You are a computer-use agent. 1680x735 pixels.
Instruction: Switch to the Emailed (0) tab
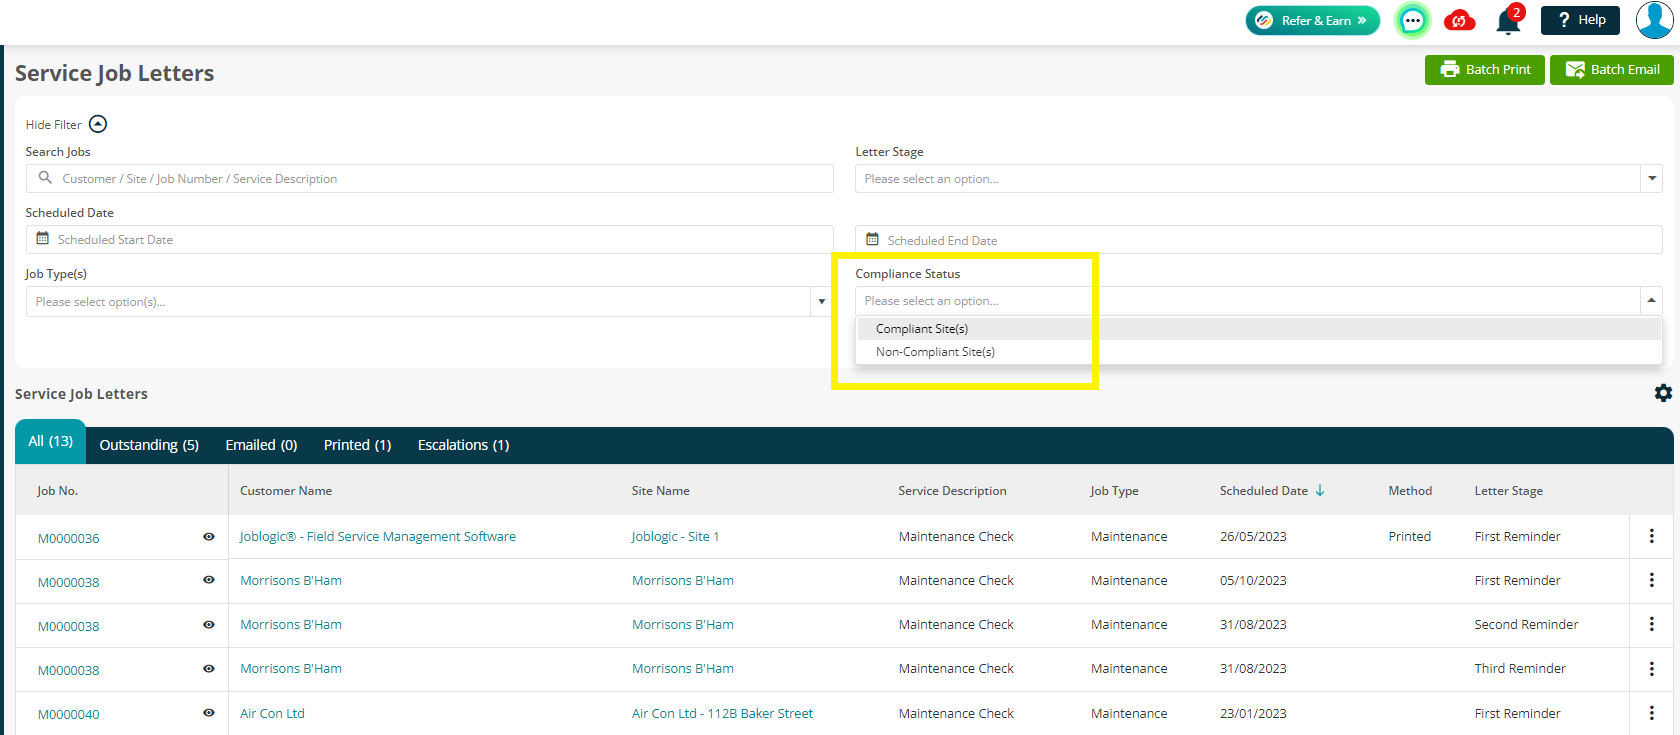pos(261,445)
